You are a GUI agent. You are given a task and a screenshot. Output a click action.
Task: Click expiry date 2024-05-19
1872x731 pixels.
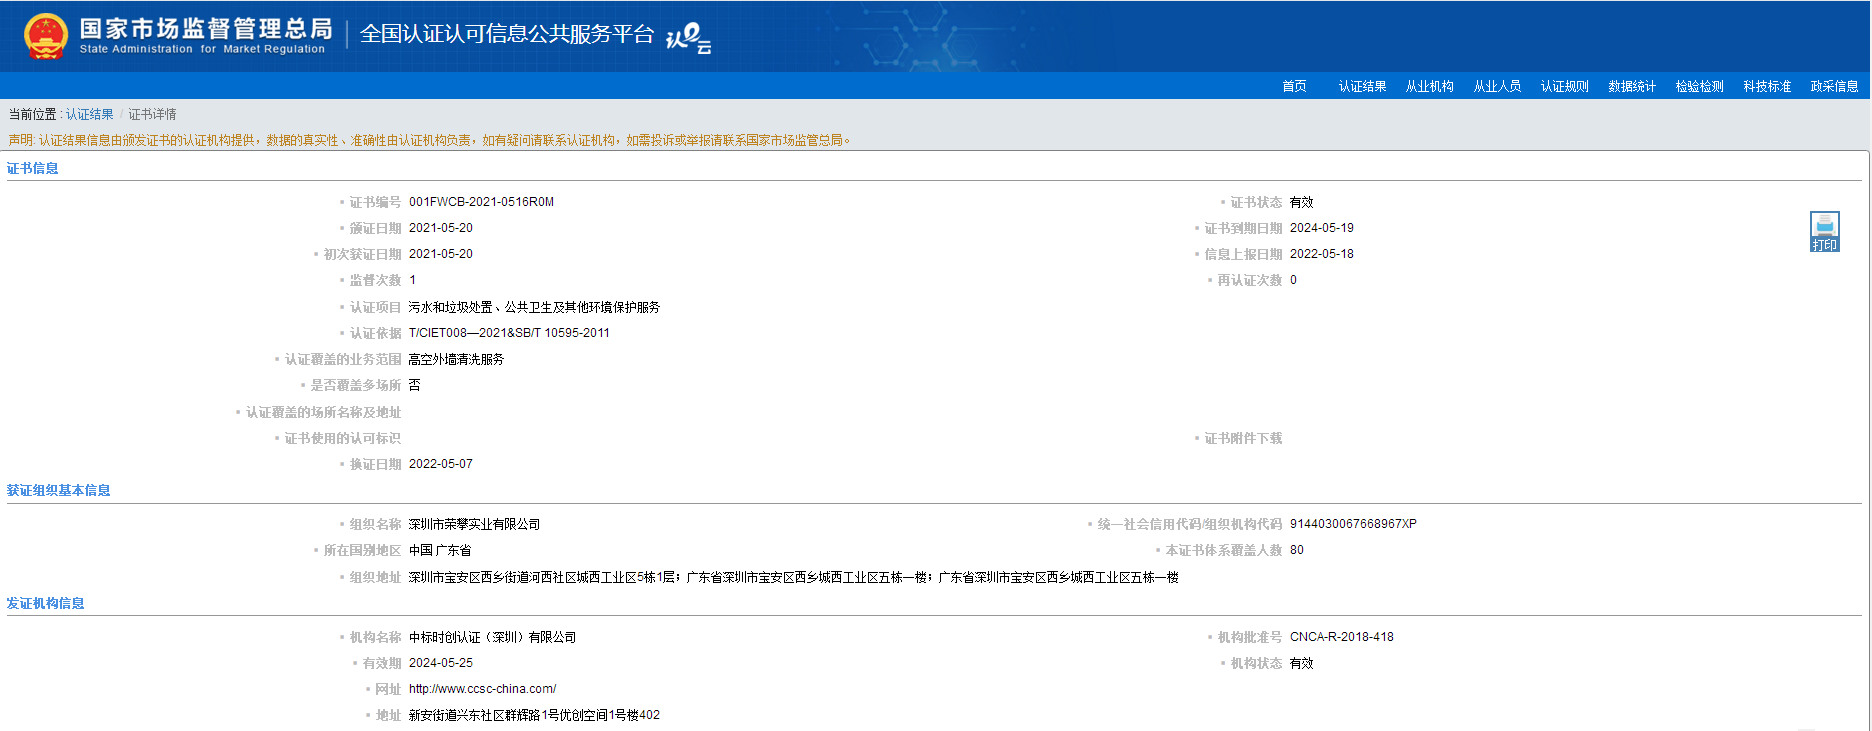1321,228
